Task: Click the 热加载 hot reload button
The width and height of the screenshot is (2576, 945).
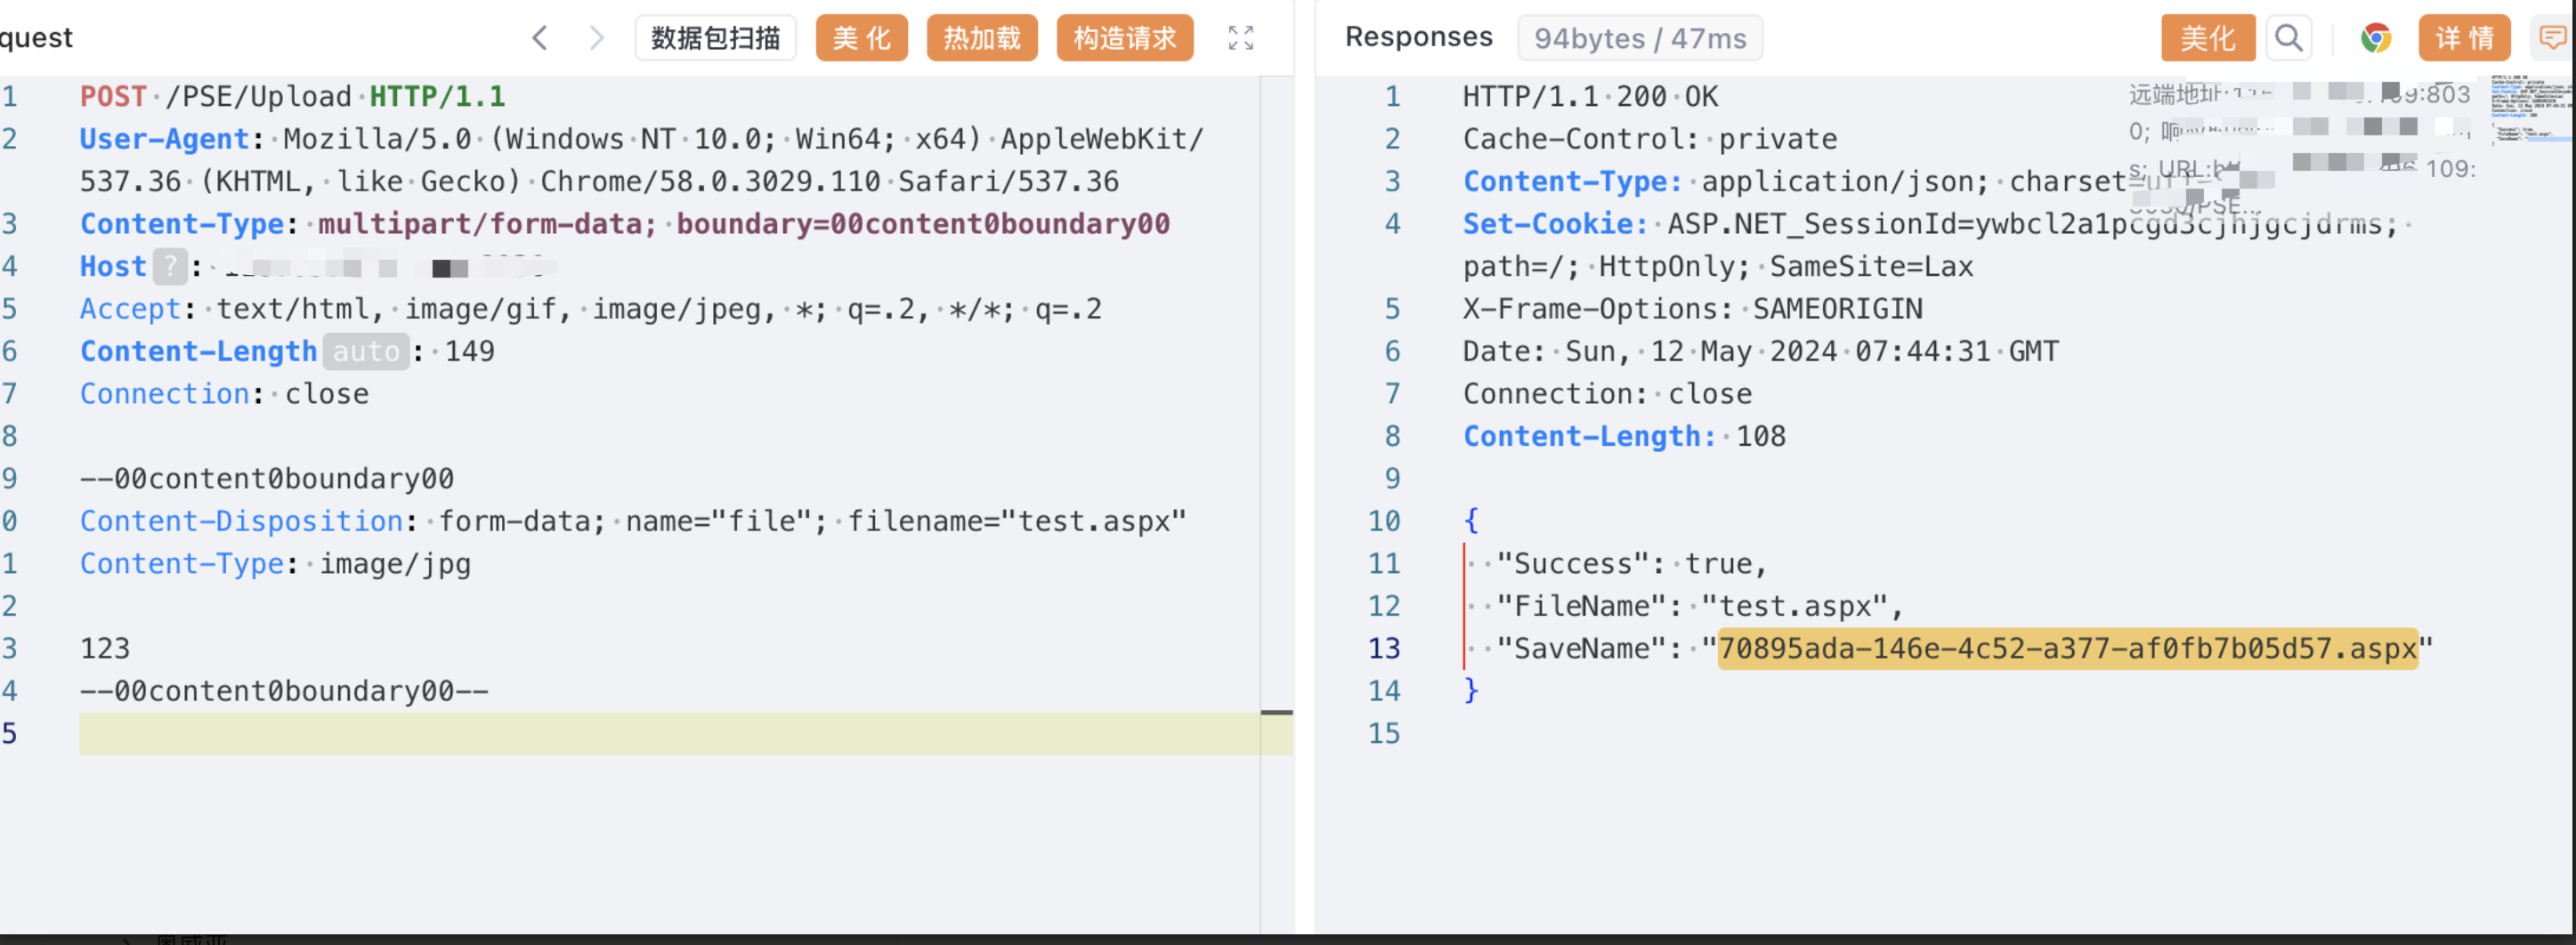Action: (x=981, y=38)
